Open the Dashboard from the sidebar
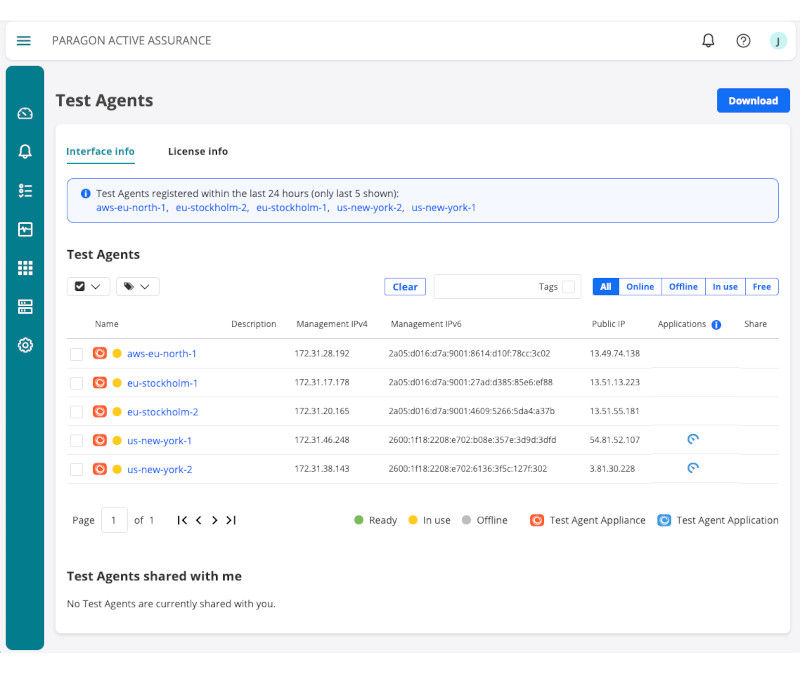Viewport: 800px width, 673px height. tap(25, 113)
